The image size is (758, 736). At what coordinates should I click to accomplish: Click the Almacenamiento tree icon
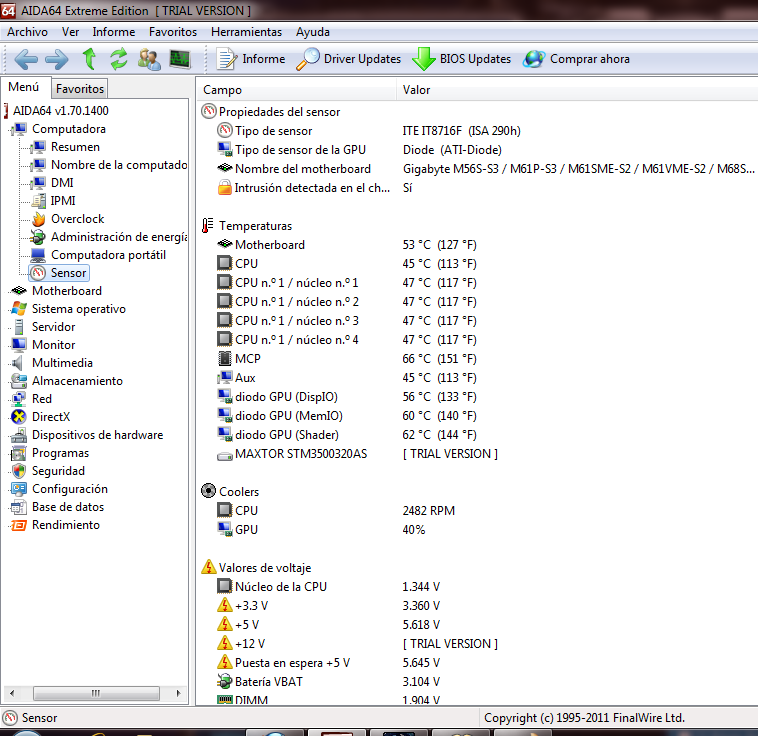pyautogui.click(x=19, y=381)
